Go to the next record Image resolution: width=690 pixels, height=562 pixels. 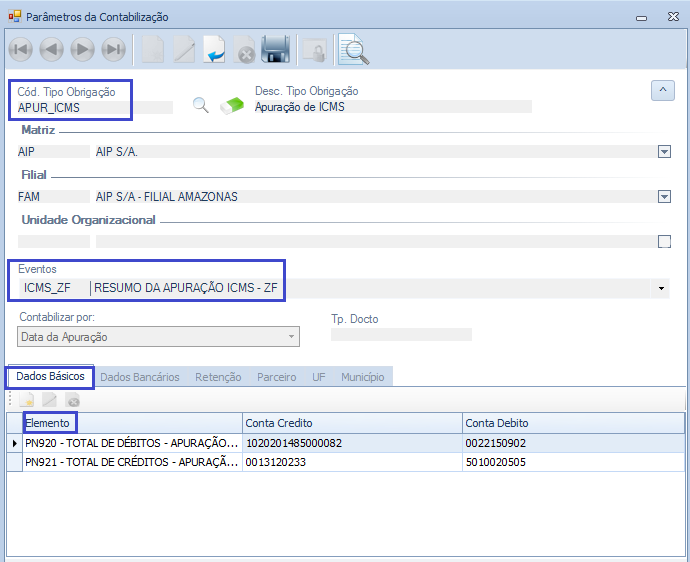pyautogui.click(x=83, y=49)
